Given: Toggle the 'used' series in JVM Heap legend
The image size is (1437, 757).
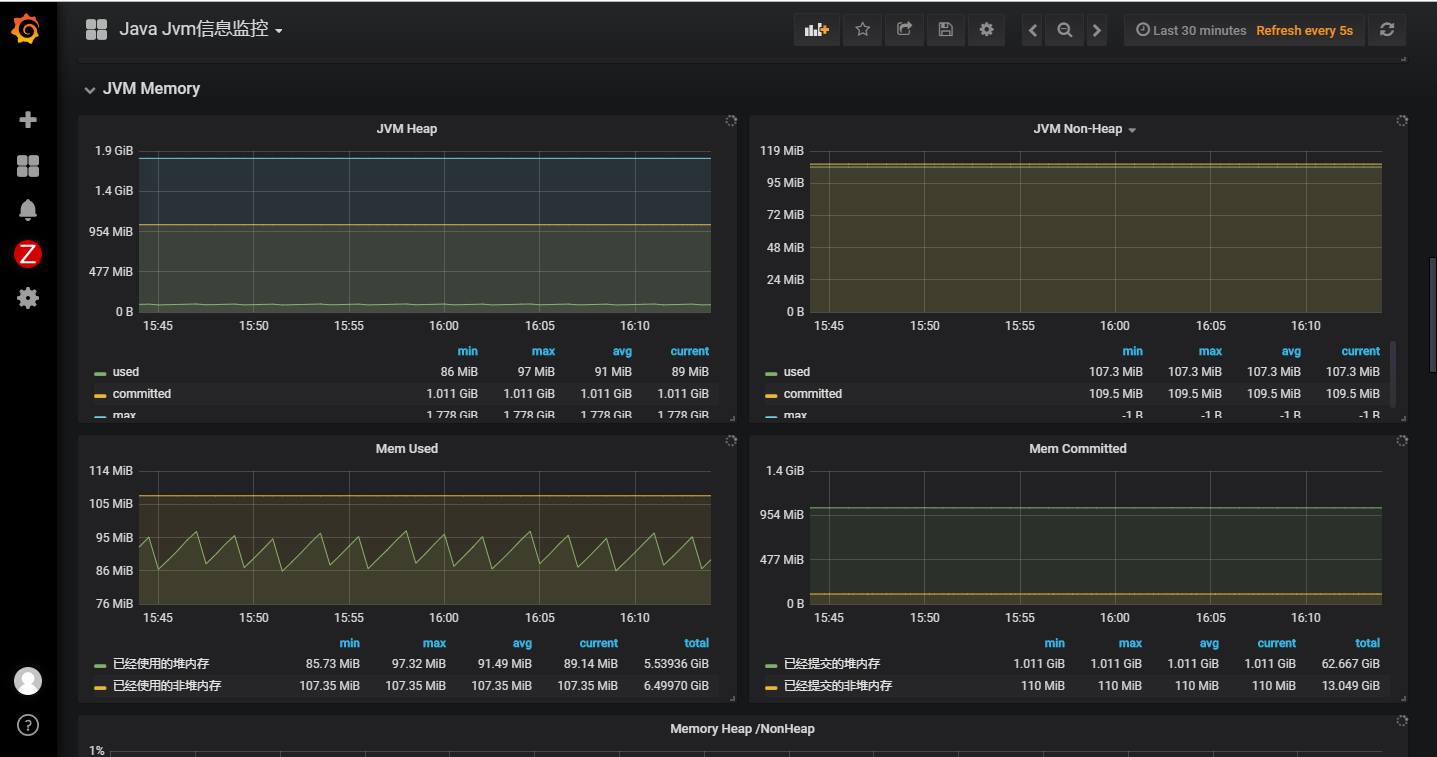Looking at the screenshot, I should 126,372.
